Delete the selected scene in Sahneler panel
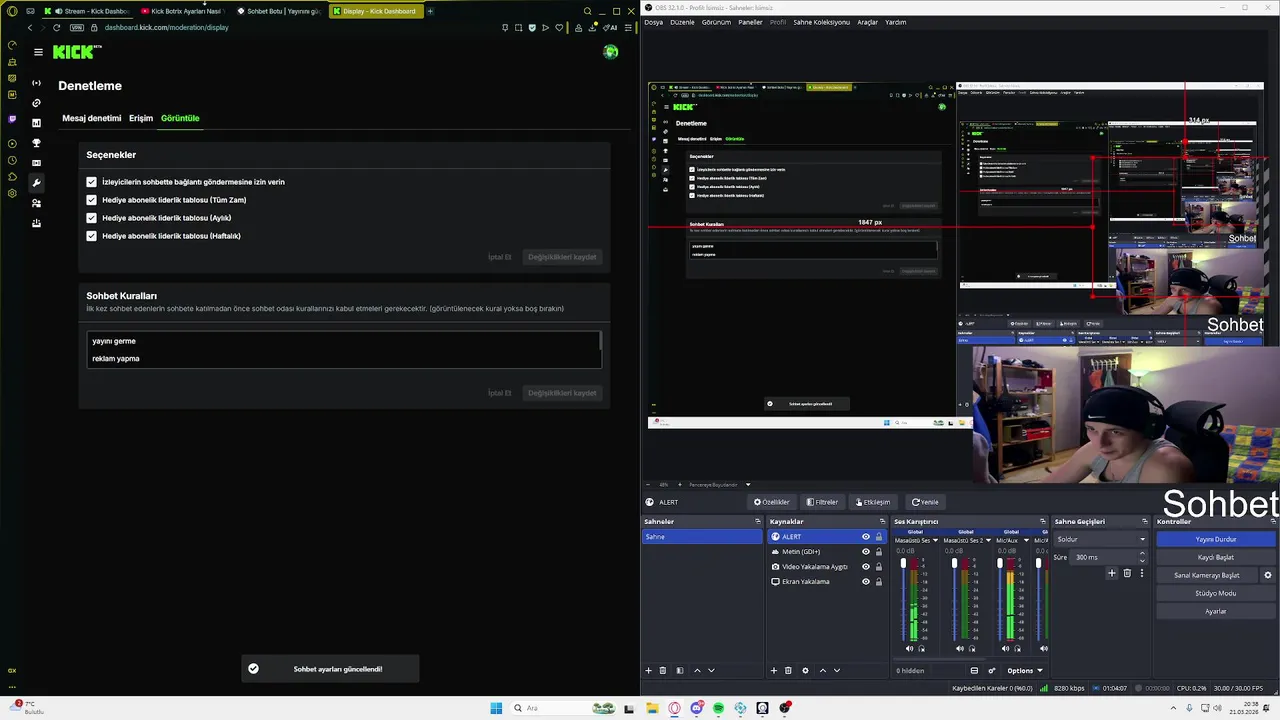1280x720 pixels. [x=662, y=670]
